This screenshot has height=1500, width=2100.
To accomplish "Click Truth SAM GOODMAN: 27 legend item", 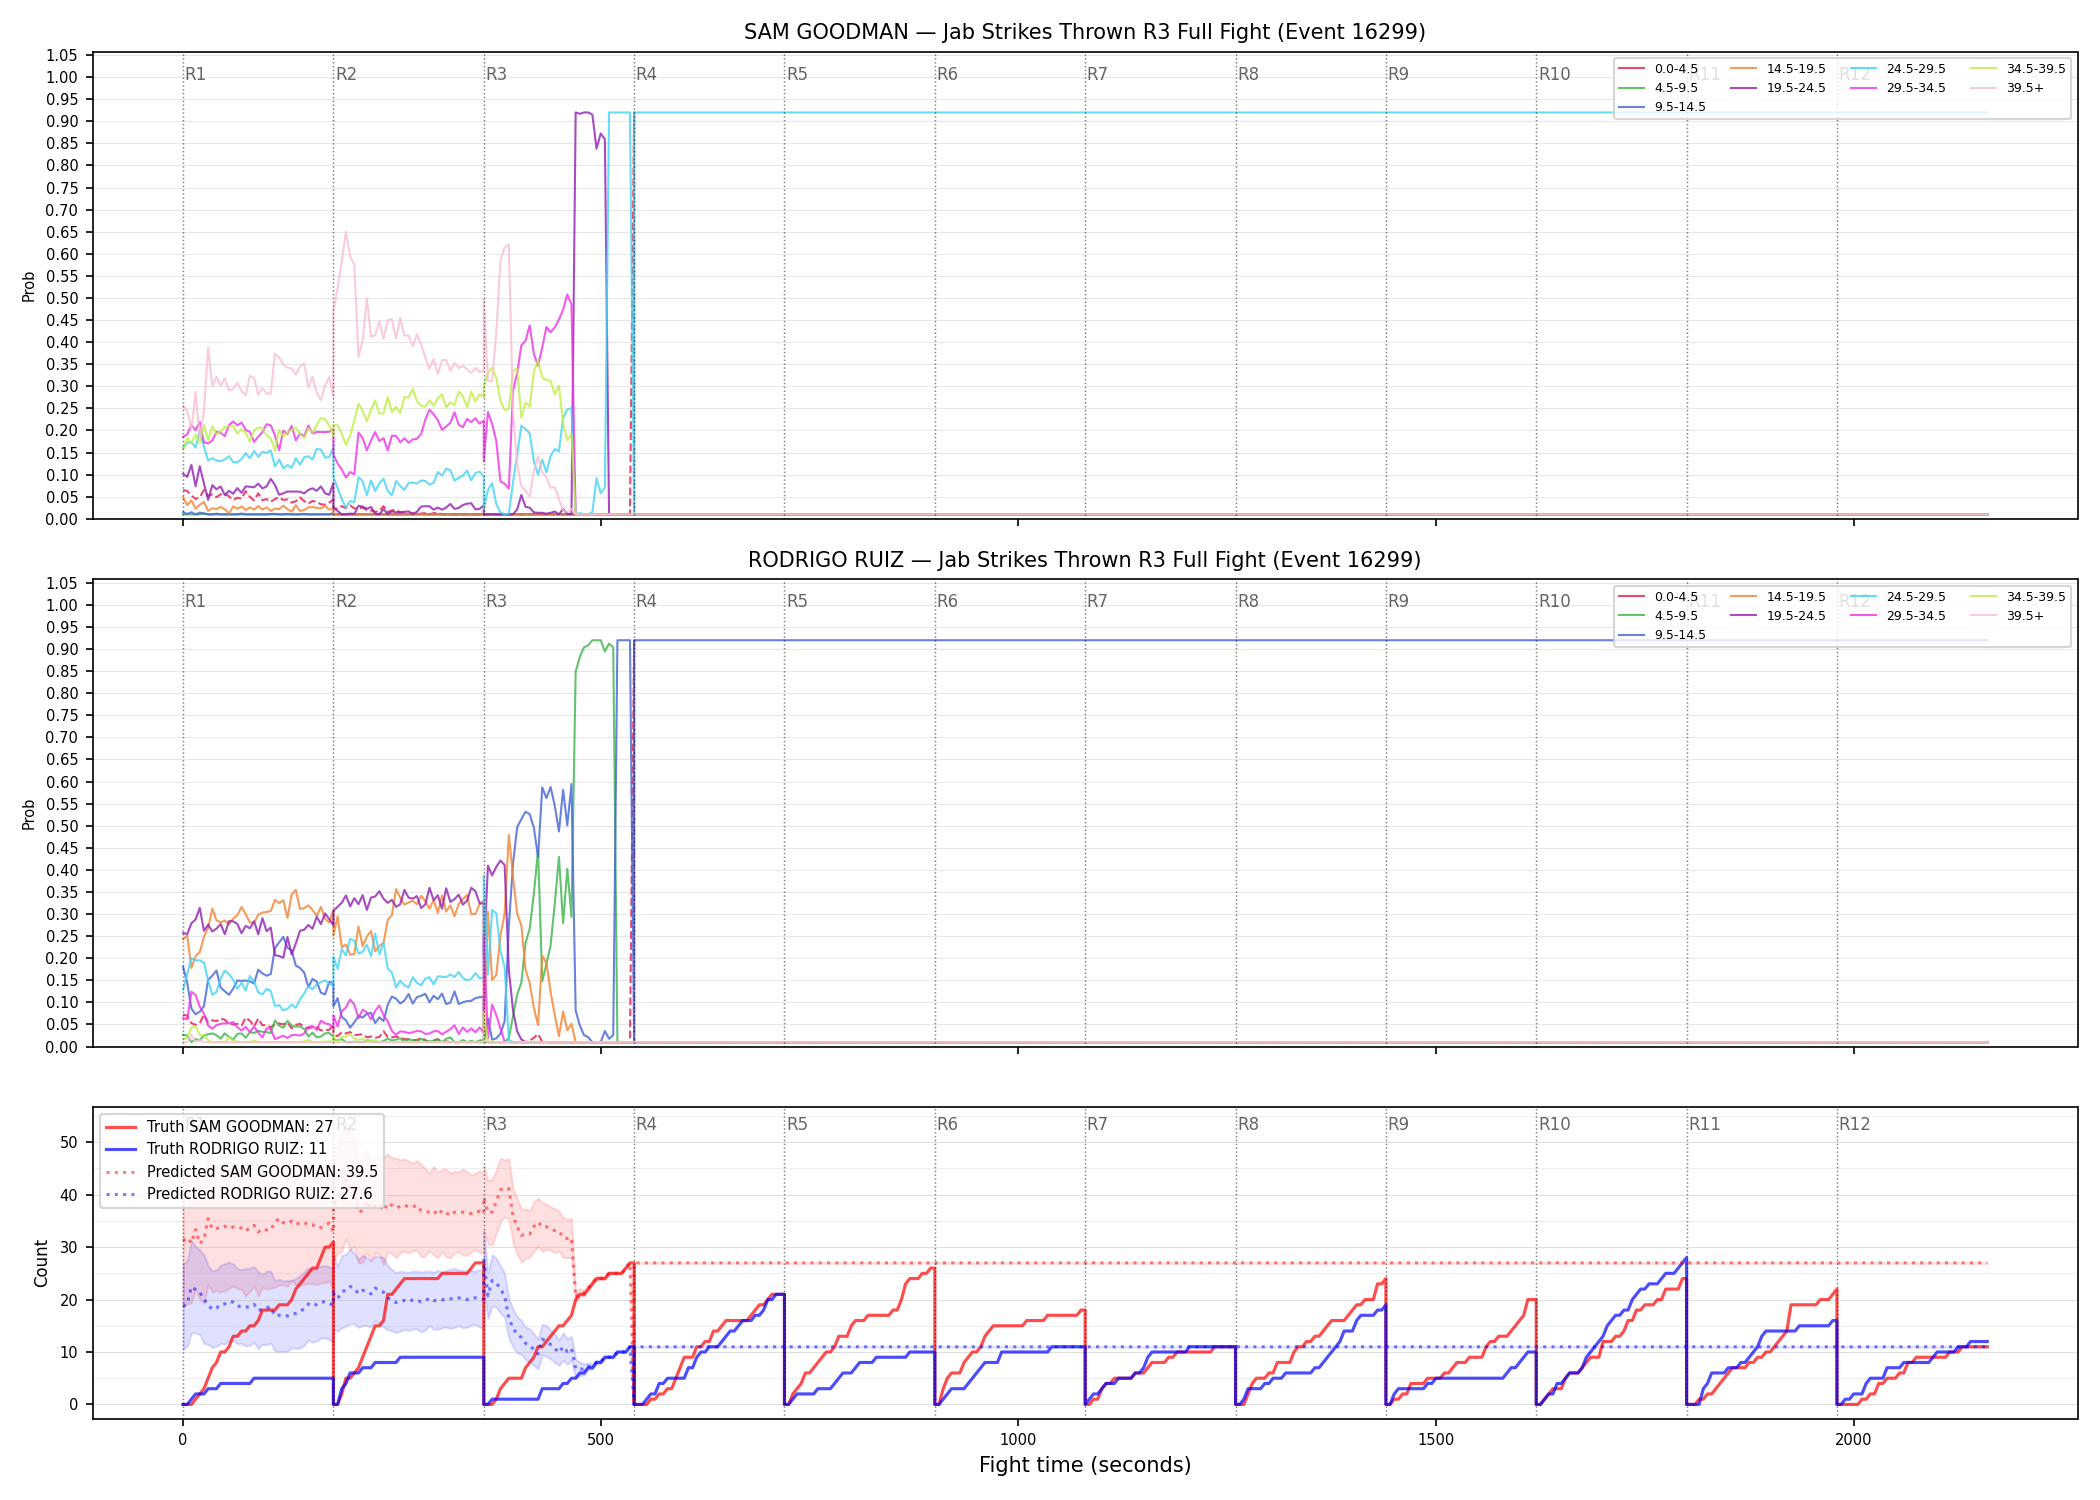I will (x=219, y=1127).
